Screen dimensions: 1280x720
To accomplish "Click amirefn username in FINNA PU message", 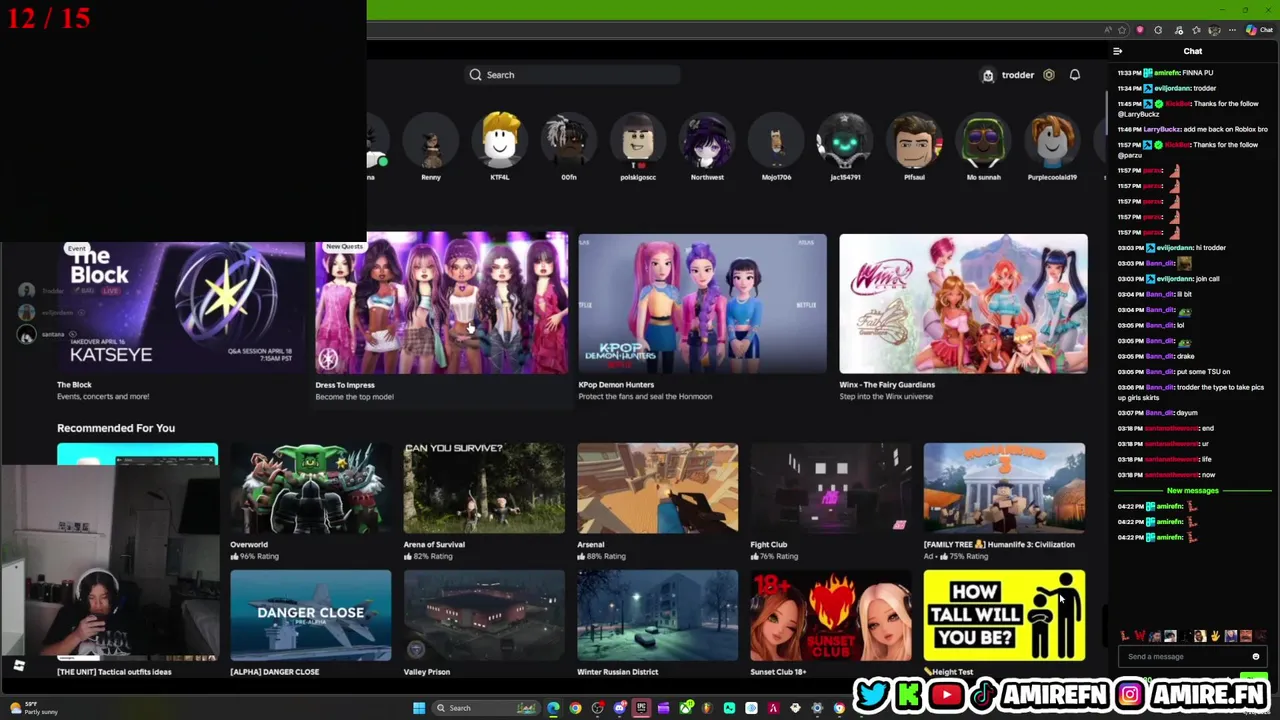I will [x=1167, y=73].
